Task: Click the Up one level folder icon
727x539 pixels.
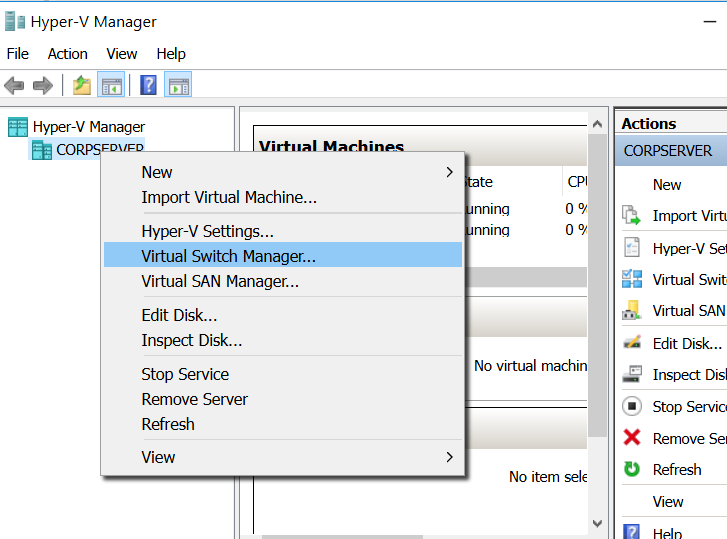Action: coord(82,86)
